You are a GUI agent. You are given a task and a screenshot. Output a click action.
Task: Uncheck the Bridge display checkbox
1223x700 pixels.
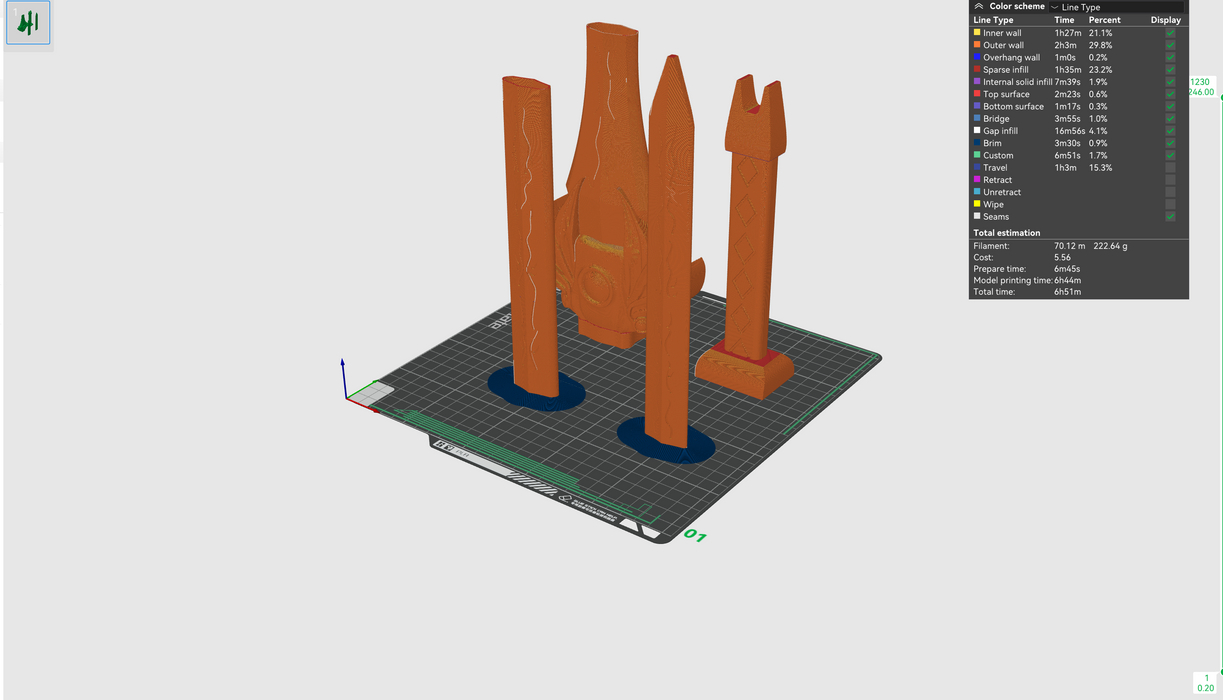[1170, 119]
